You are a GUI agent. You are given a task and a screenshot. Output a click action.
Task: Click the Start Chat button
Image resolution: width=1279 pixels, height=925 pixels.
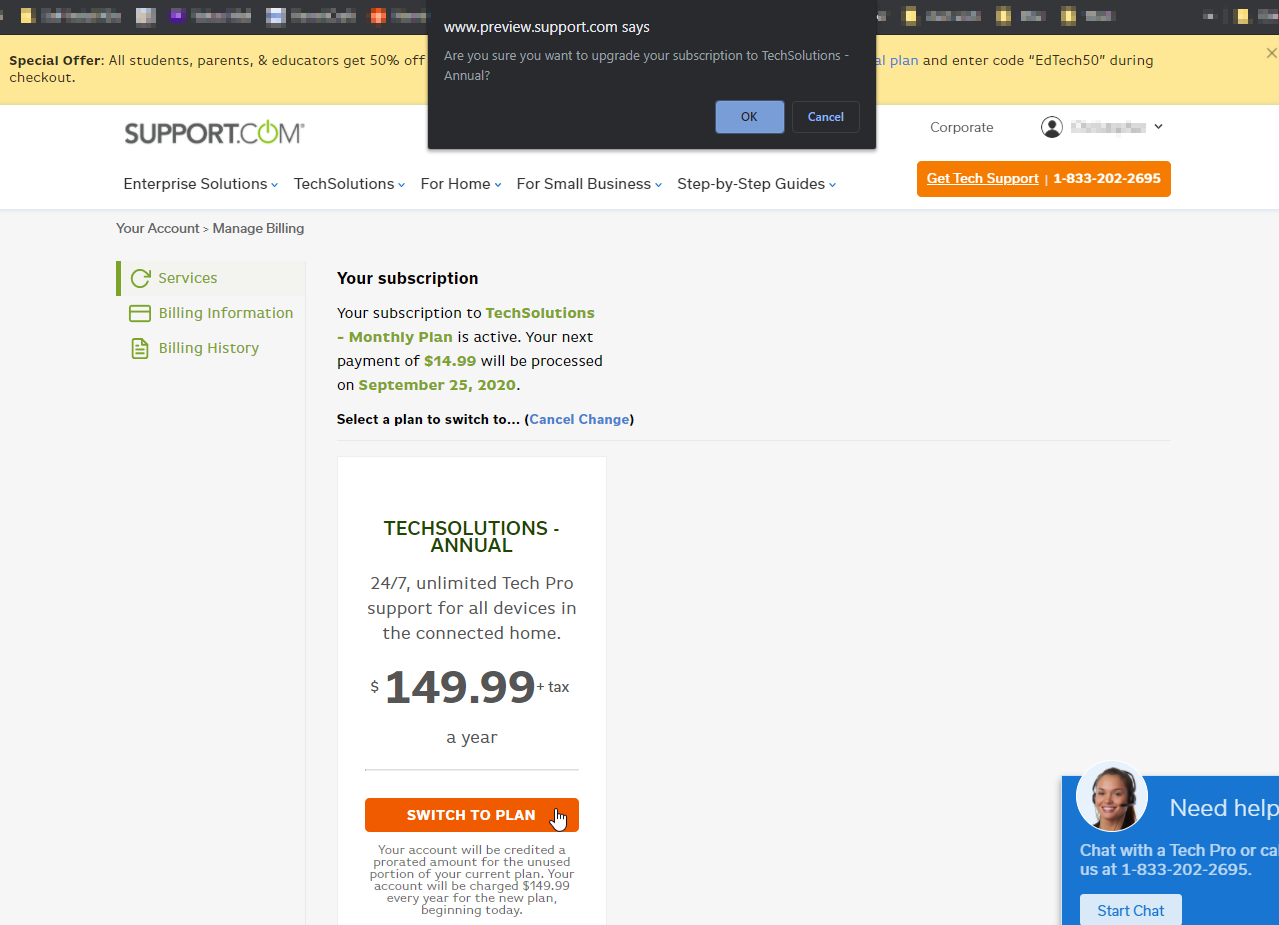(1130, 910)
